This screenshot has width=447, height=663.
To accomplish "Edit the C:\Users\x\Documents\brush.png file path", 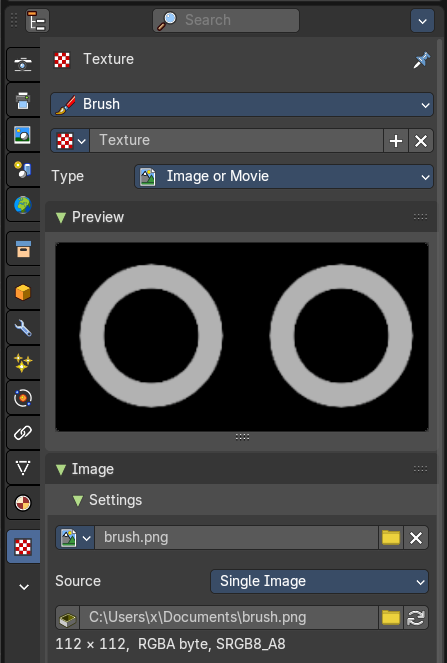I will pyautogui.click(x=229, y=618).
